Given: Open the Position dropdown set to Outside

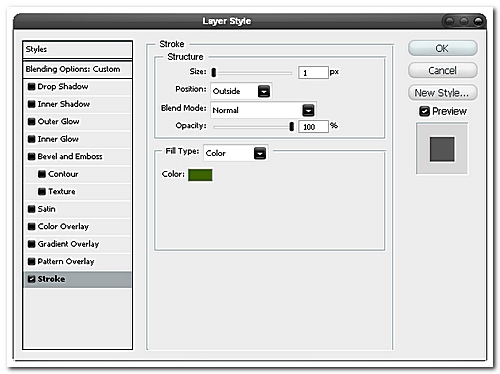Looking at the screenshot, I should click(241, 91).
